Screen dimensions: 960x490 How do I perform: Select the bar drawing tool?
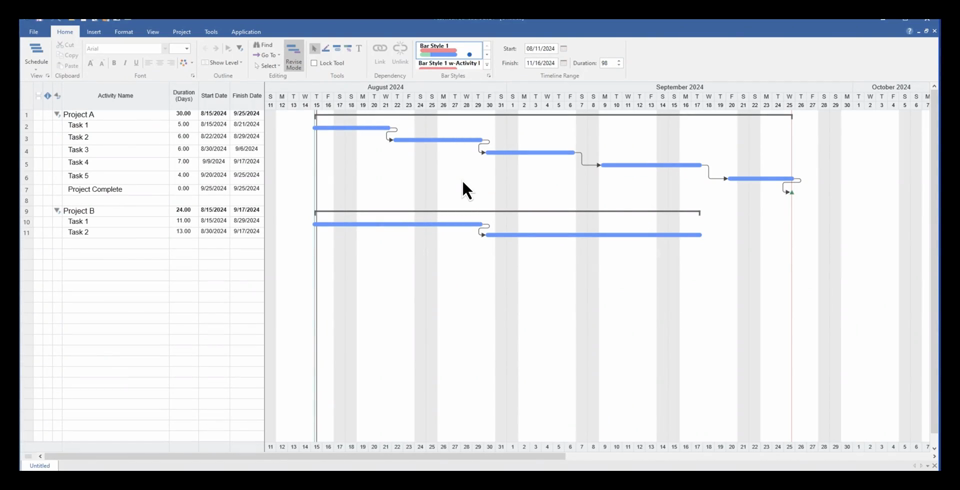click(x=337, y=48)
